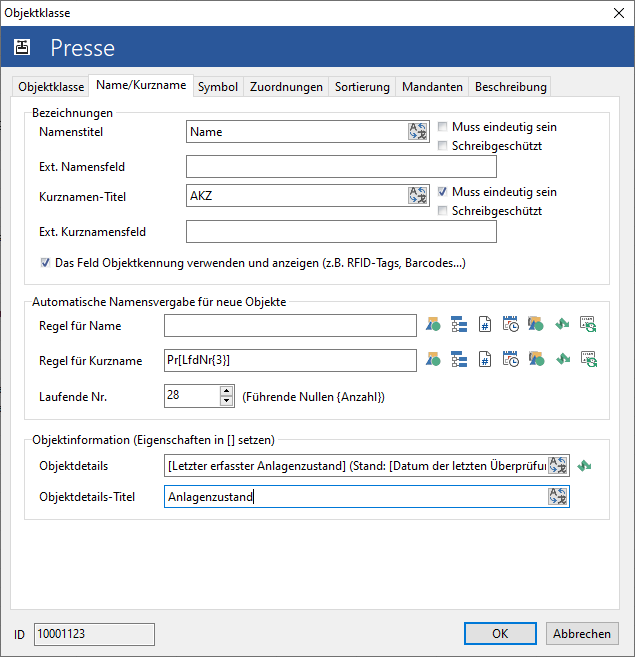
Task: Insert the running number (#) placeholder into Regel für Name
Action: 485,325
